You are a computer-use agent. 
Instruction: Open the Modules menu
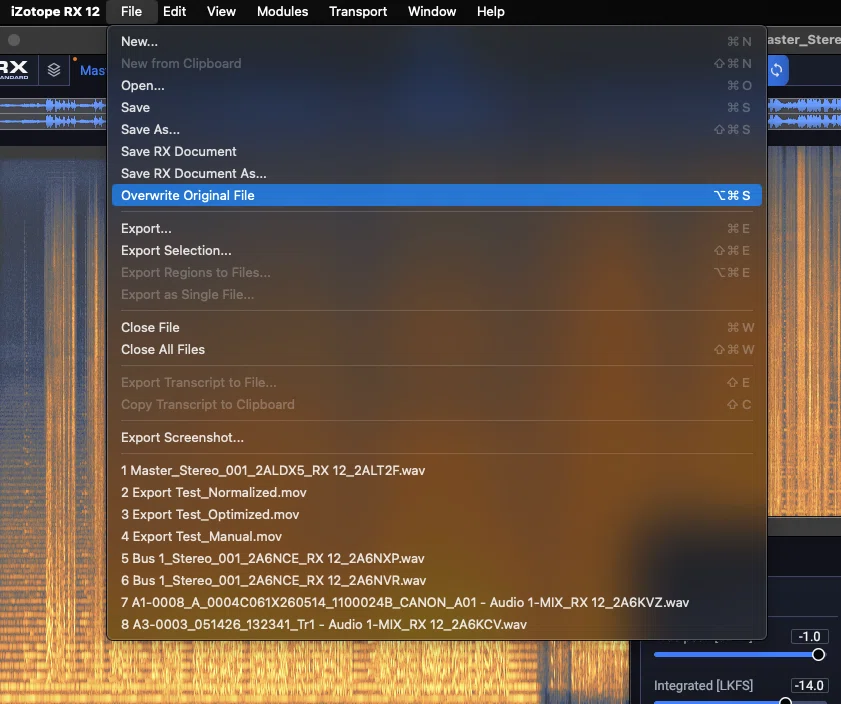coord(282,11)
